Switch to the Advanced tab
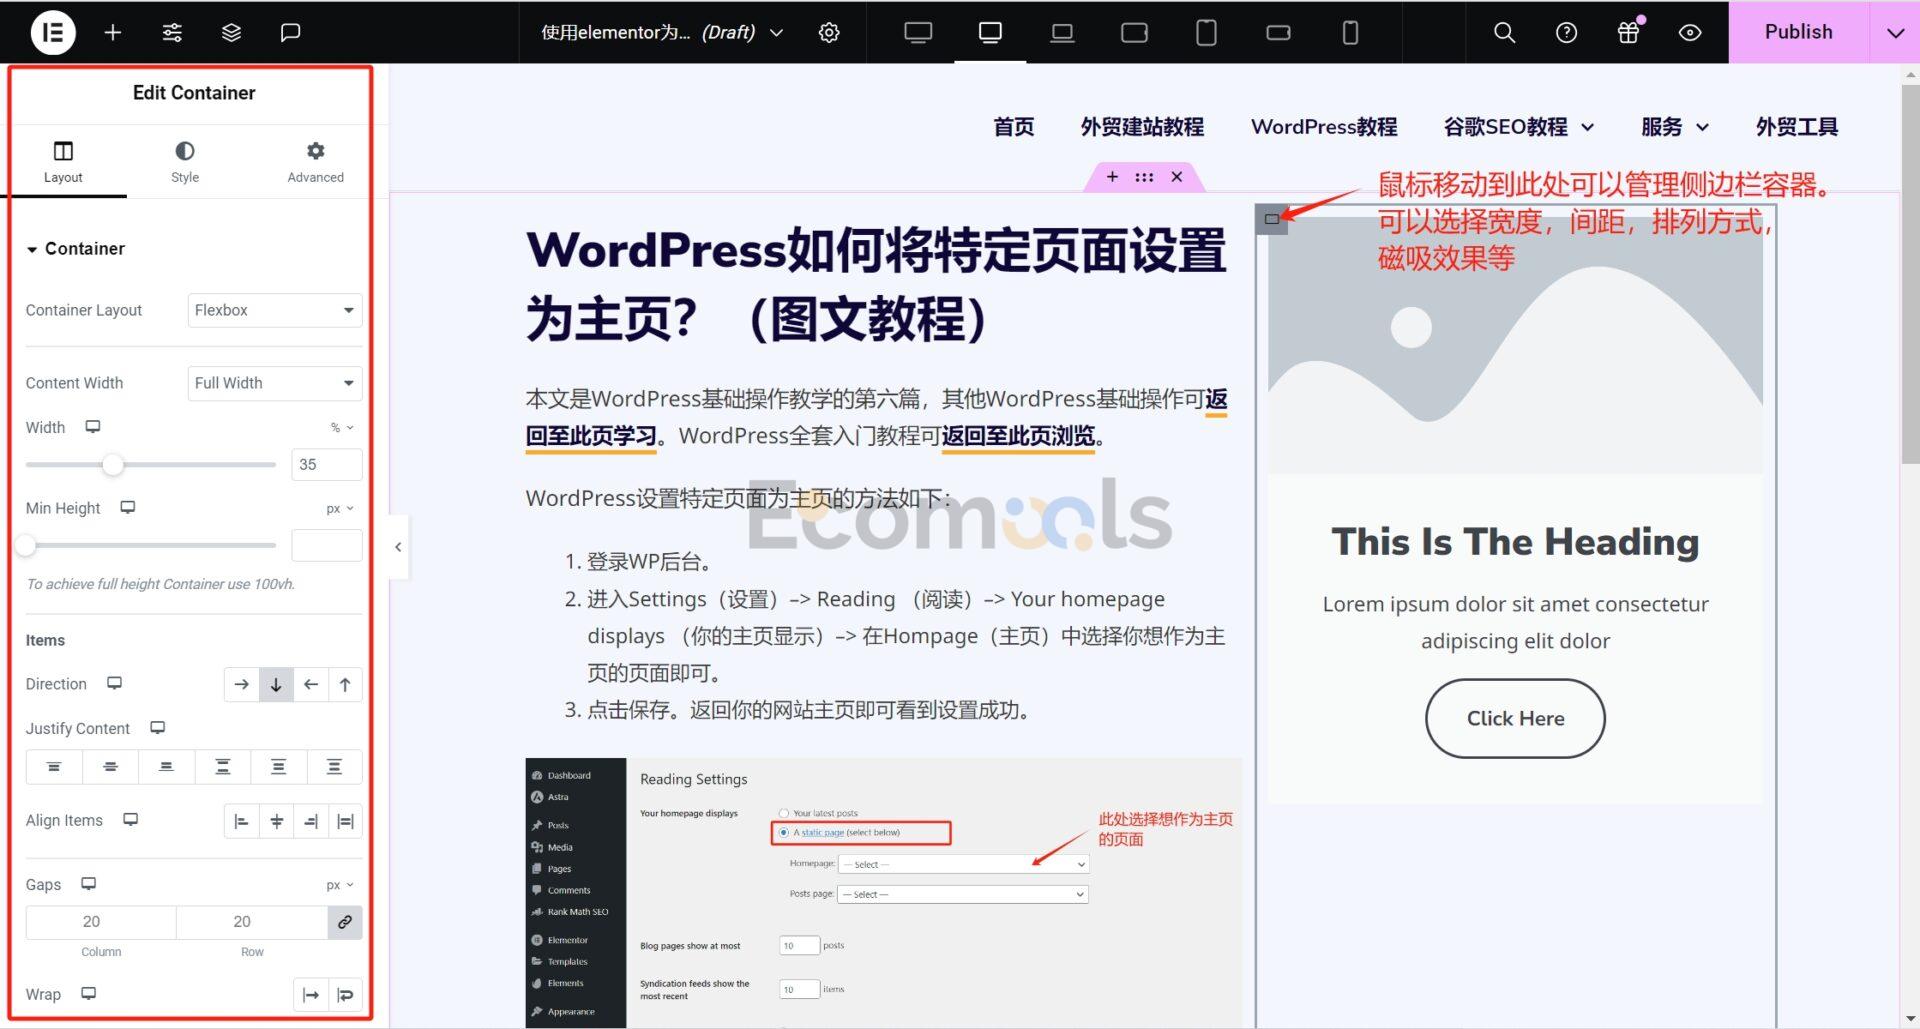Screen dimensions: 1920x1029 [315, 161]
